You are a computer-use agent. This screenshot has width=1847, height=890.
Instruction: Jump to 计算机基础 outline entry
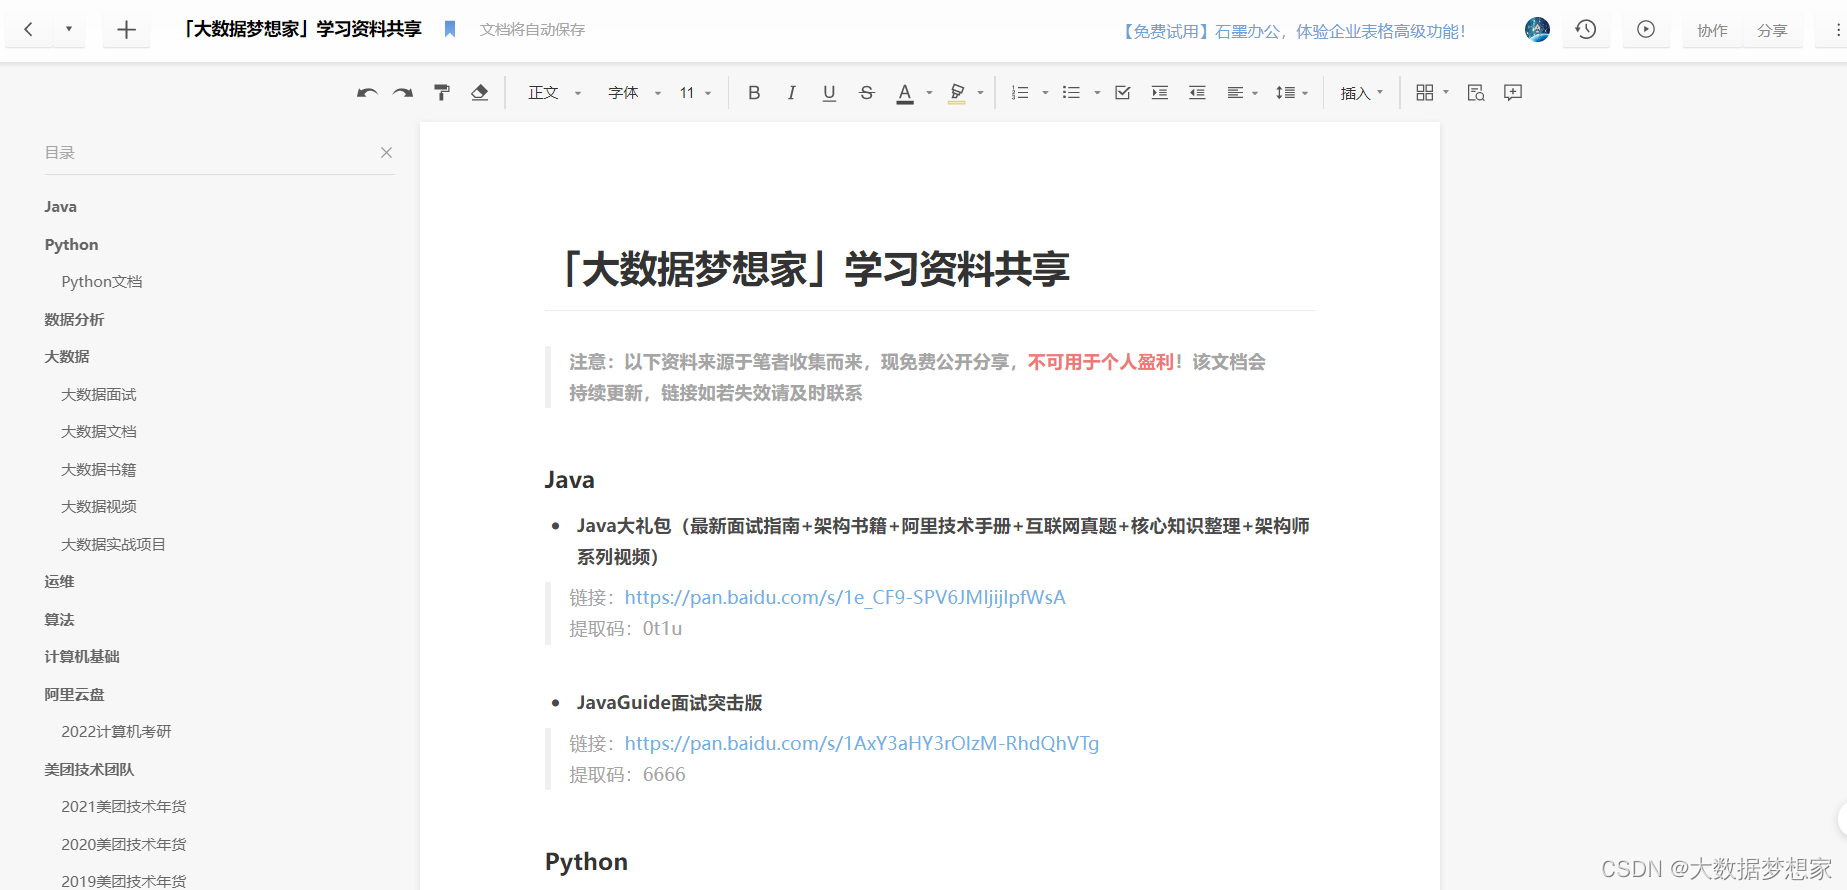tap(82, 657)
